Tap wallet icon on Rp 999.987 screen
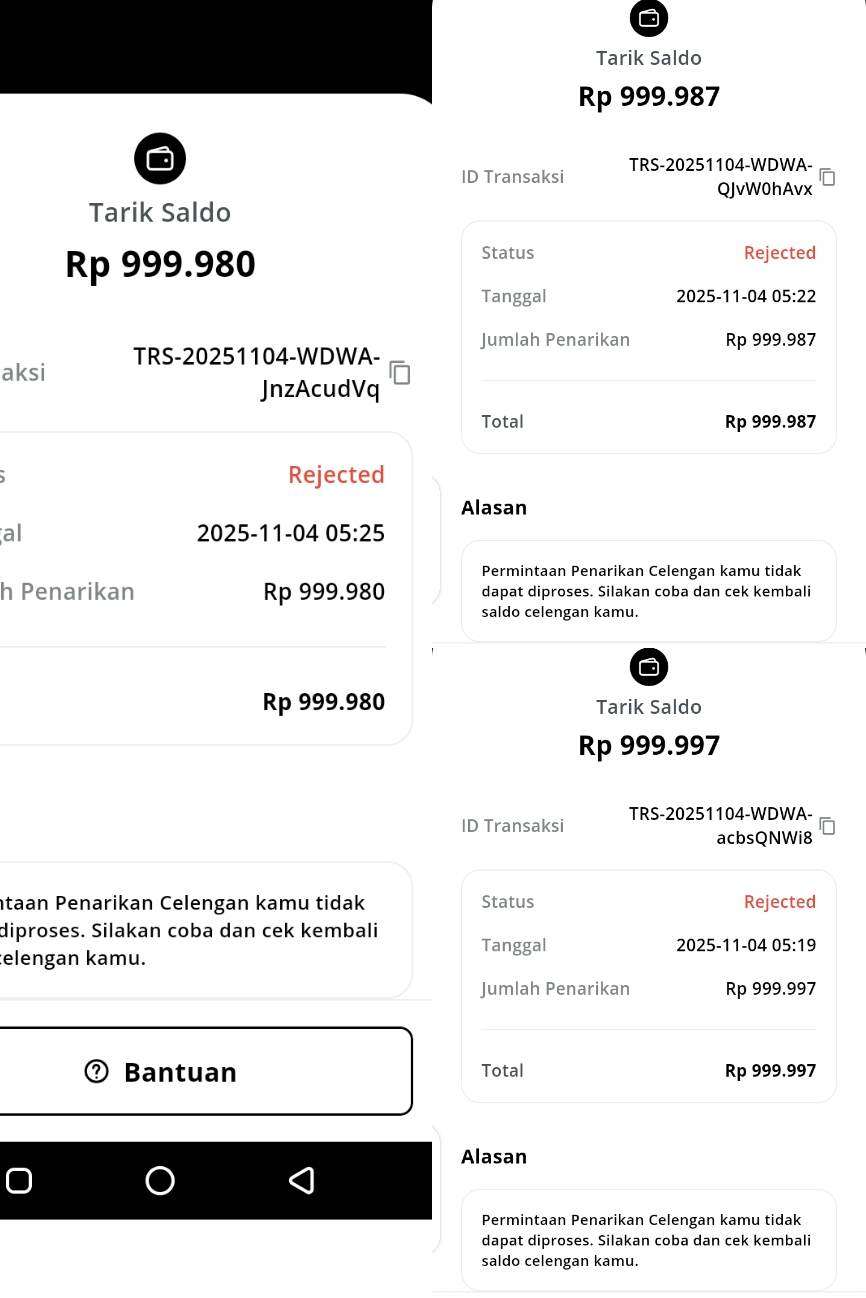This screenshot has height=1298, width=866. [648, 18]
